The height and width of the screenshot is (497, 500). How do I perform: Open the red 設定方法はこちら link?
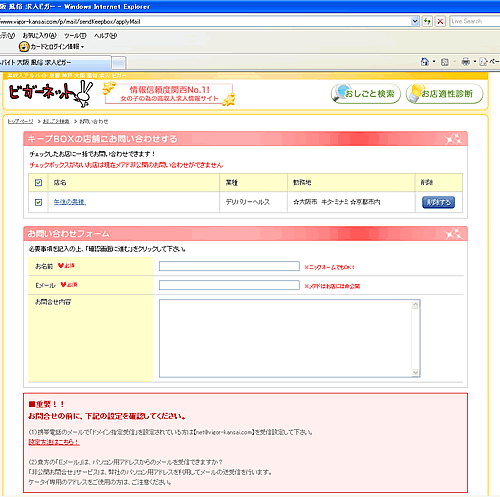coord(54,442)
